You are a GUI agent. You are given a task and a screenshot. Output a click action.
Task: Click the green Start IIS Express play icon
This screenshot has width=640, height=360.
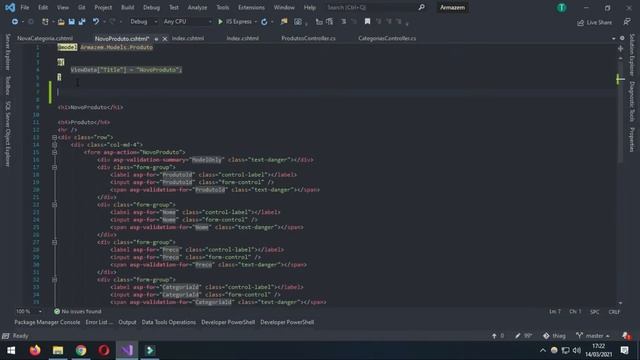pyautogui.click(x=220, y=22)
